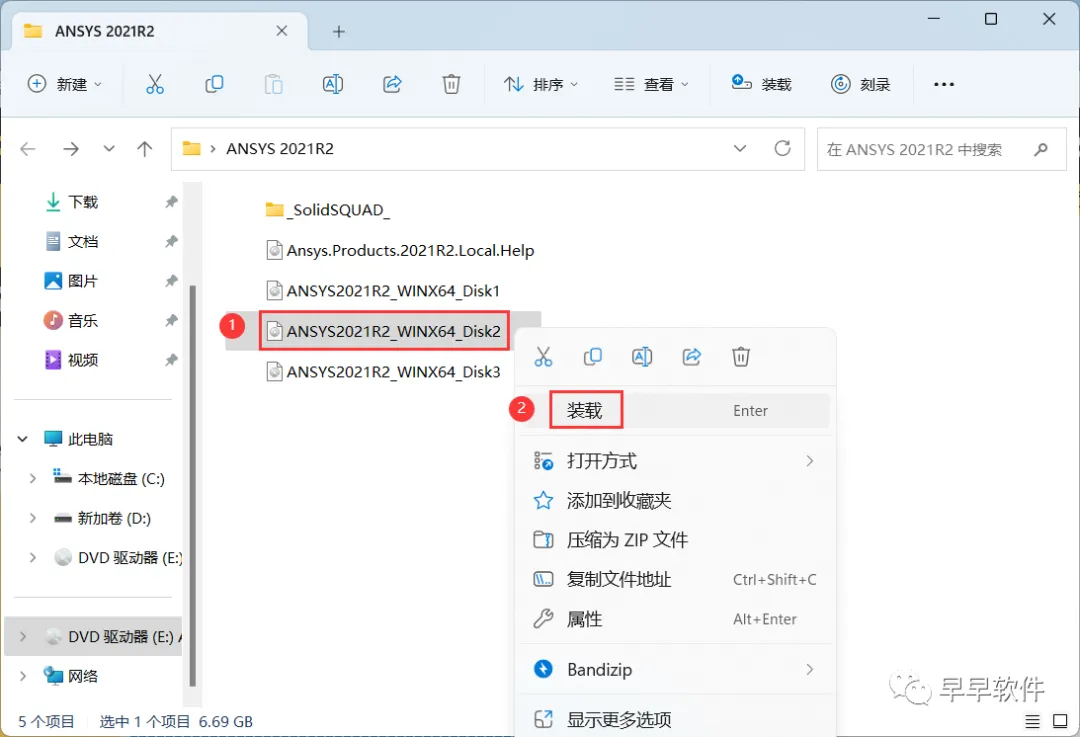Click the search magnifier icon
The image size is (1080, 737).
pyautogui.click(x=1041, y=149)
